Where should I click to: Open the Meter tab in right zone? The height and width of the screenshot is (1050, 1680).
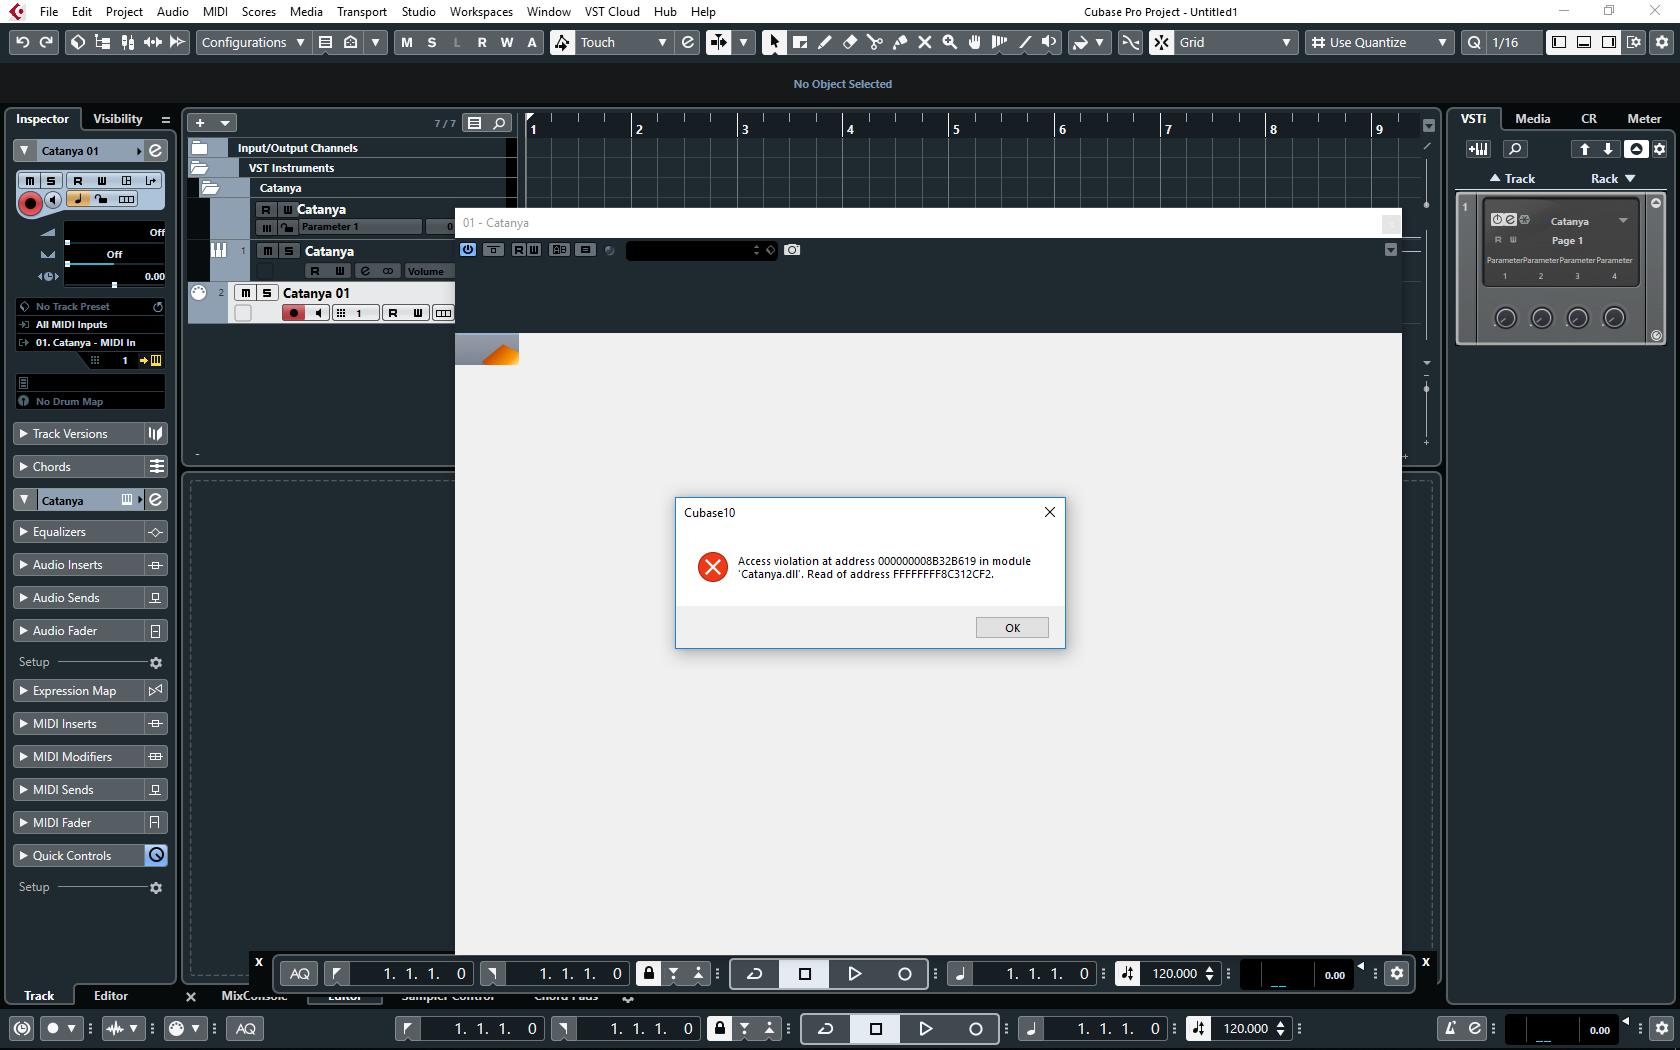[1644, 119]
